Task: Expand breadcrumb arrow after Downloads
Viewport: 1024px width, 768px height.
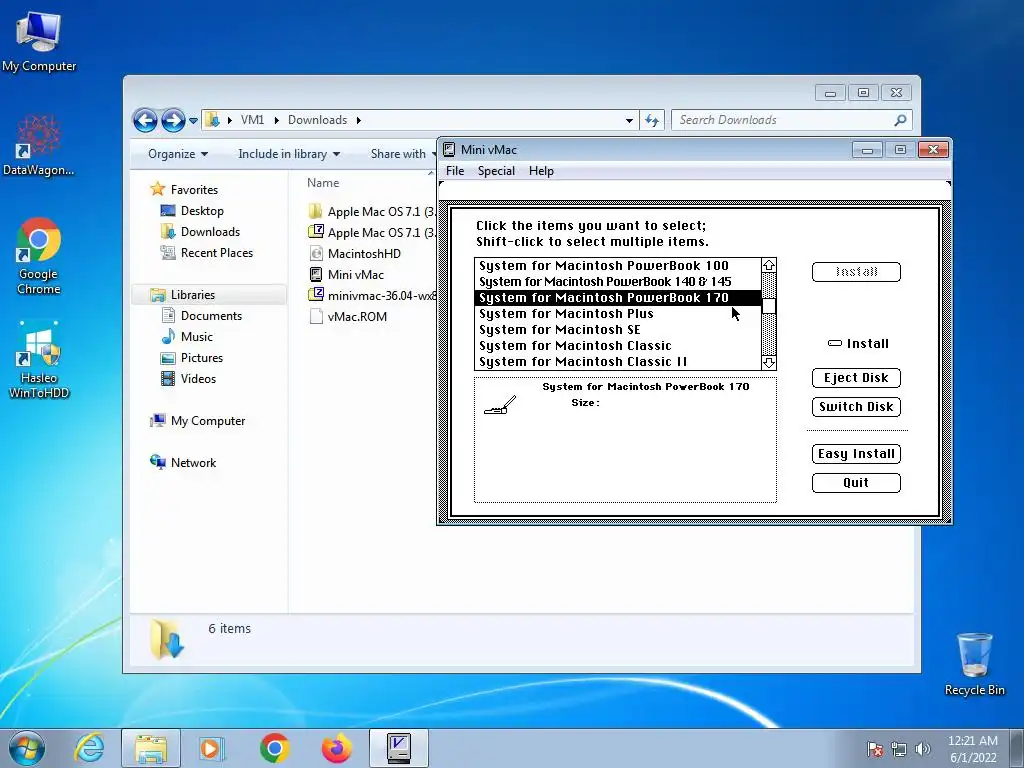Action: pos(359,120)
